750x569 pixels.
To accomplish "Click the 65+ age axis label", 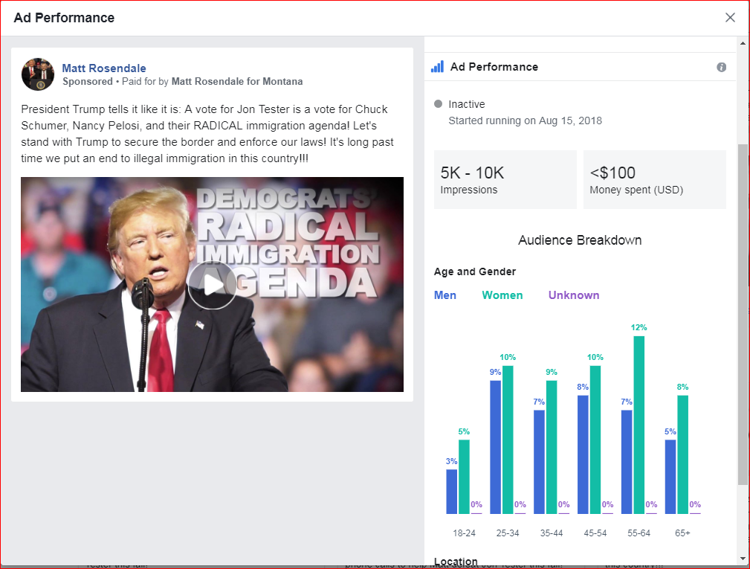I will point(683,533).
